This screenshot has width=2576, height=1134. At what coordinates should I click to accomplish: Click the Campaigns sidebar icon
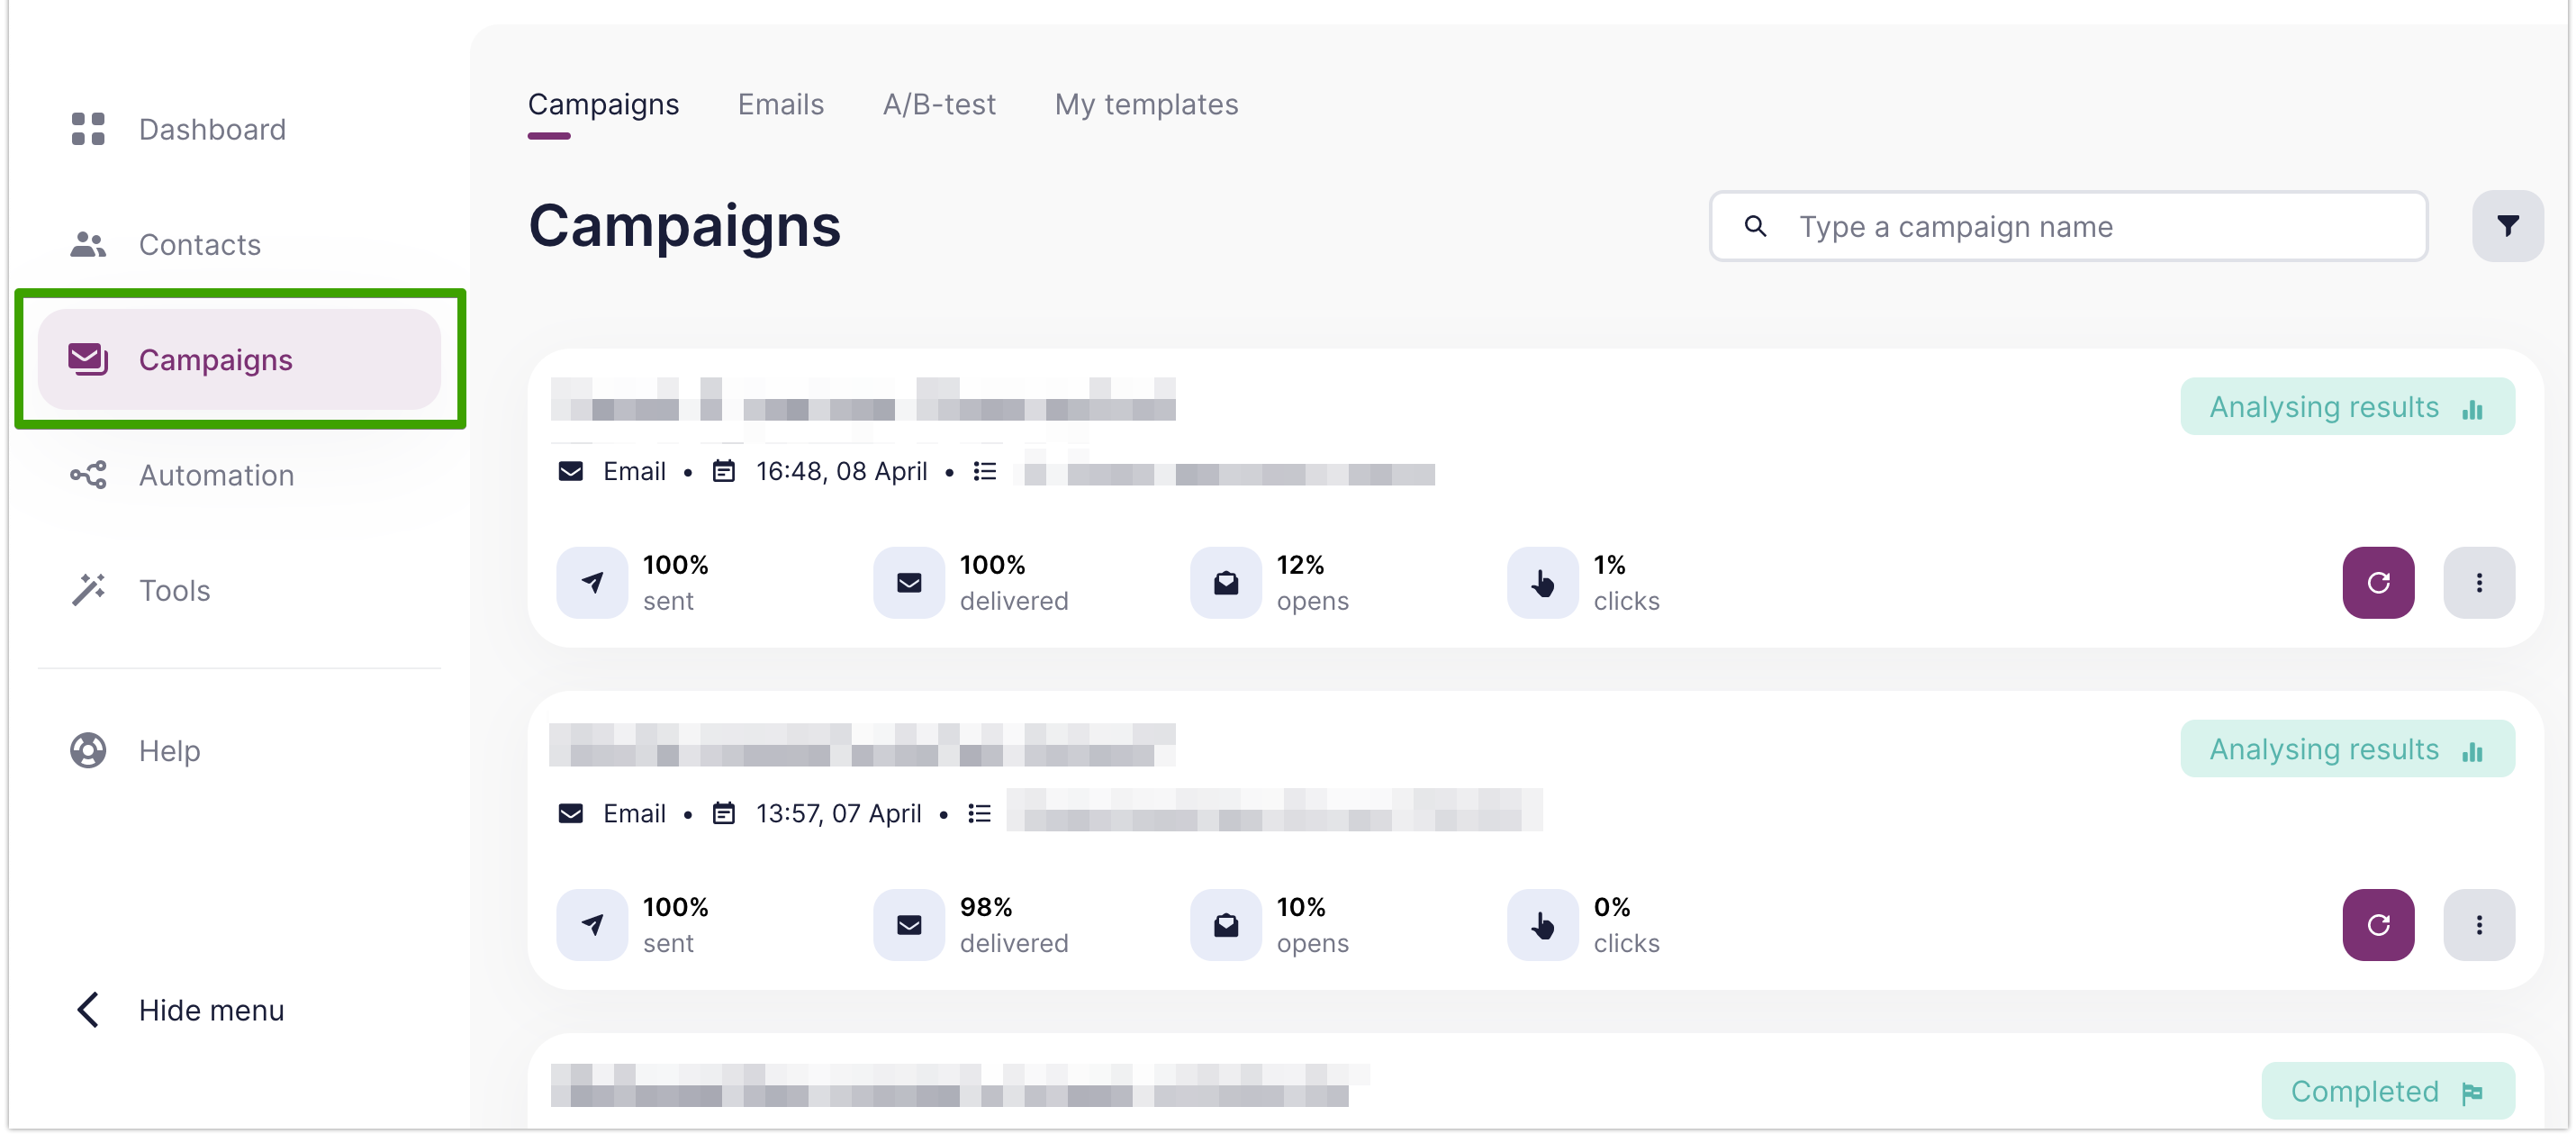(x=87, y=358)
